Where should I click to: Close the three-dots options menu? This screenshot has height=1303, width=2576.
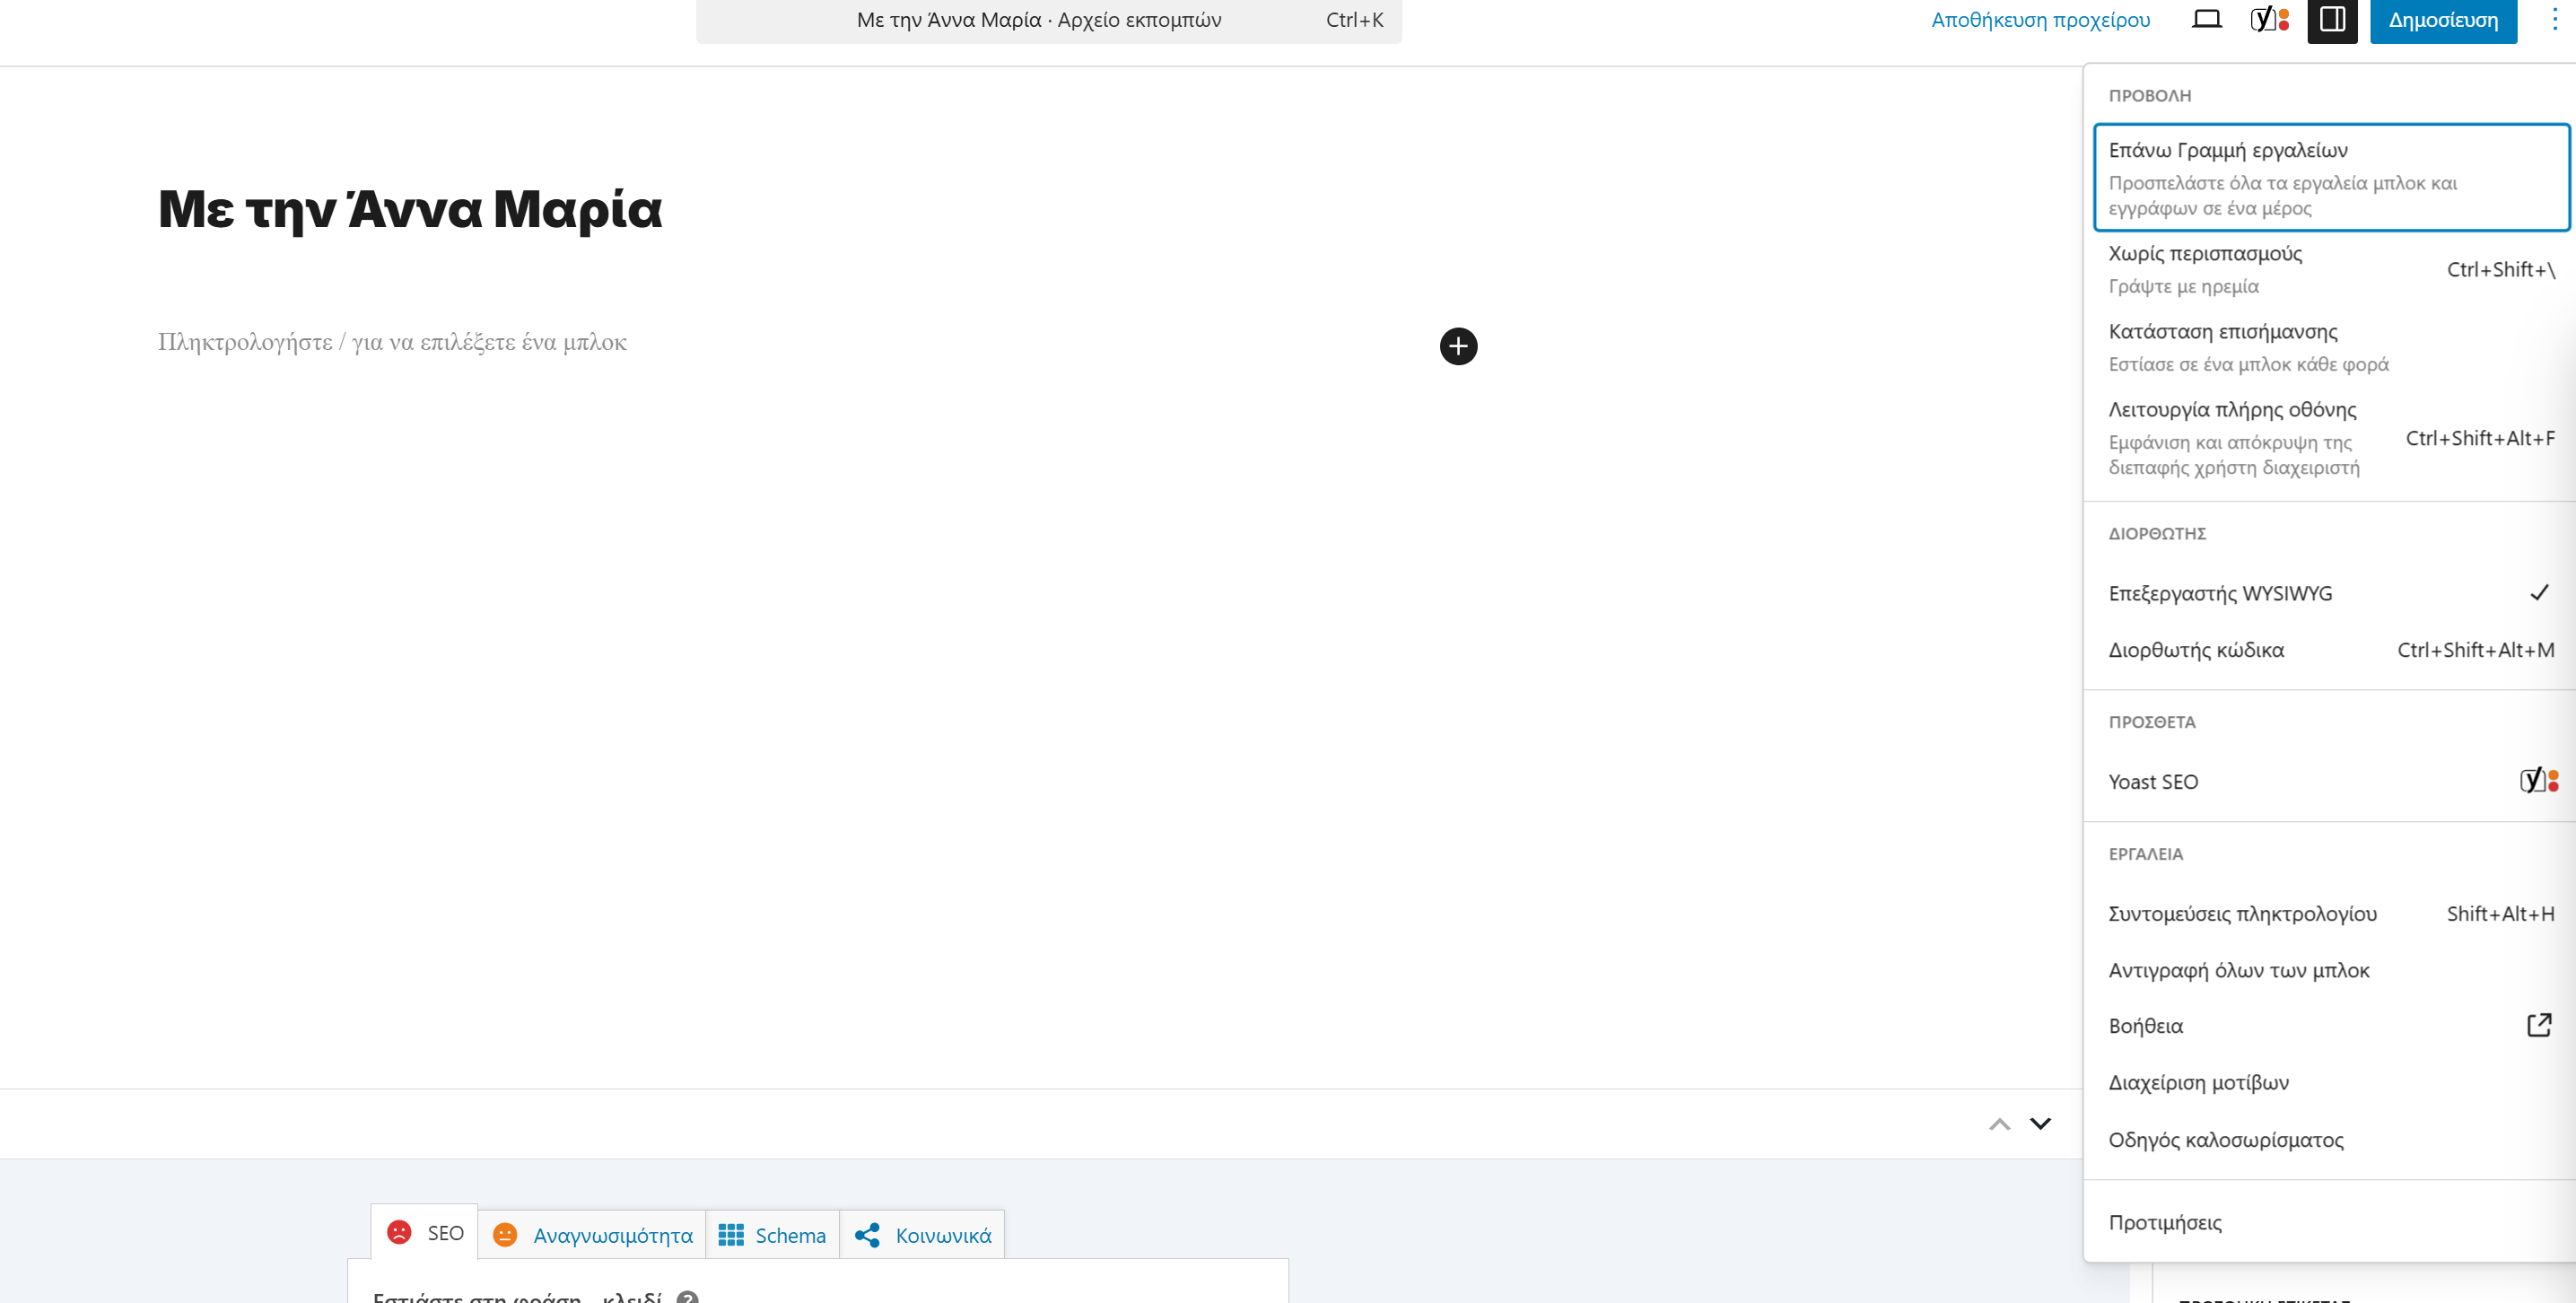pyautogui.click(x=2554, y=20)
